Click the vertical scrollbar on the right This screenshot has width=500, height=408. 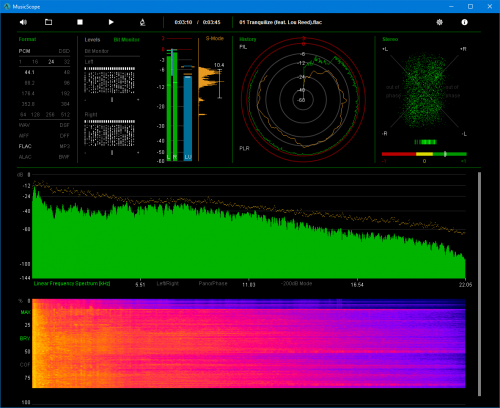pos(479,284)
